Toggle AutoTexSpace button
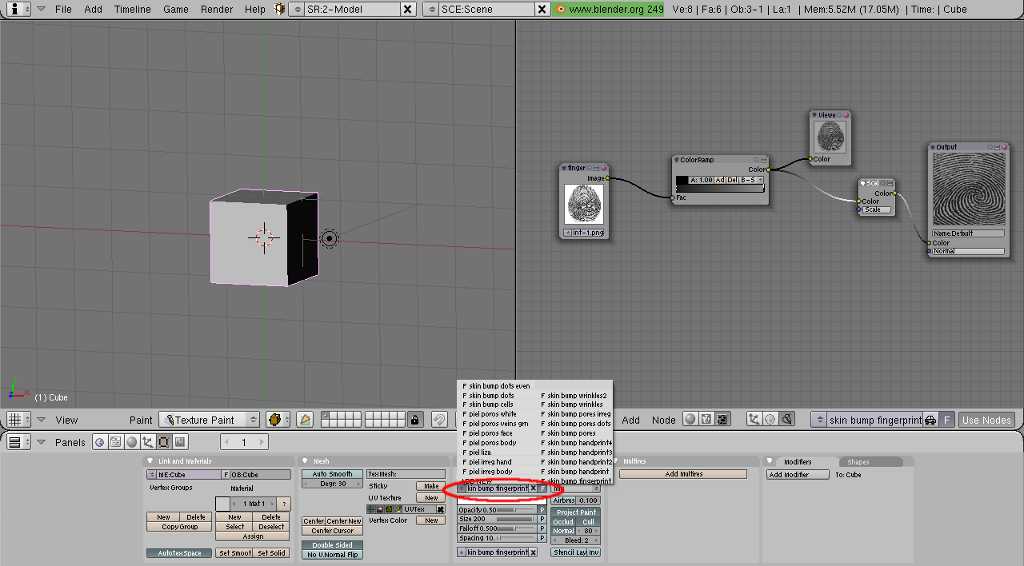The height and width of the screenshot is (566, 1024). [x=180, y=553]
